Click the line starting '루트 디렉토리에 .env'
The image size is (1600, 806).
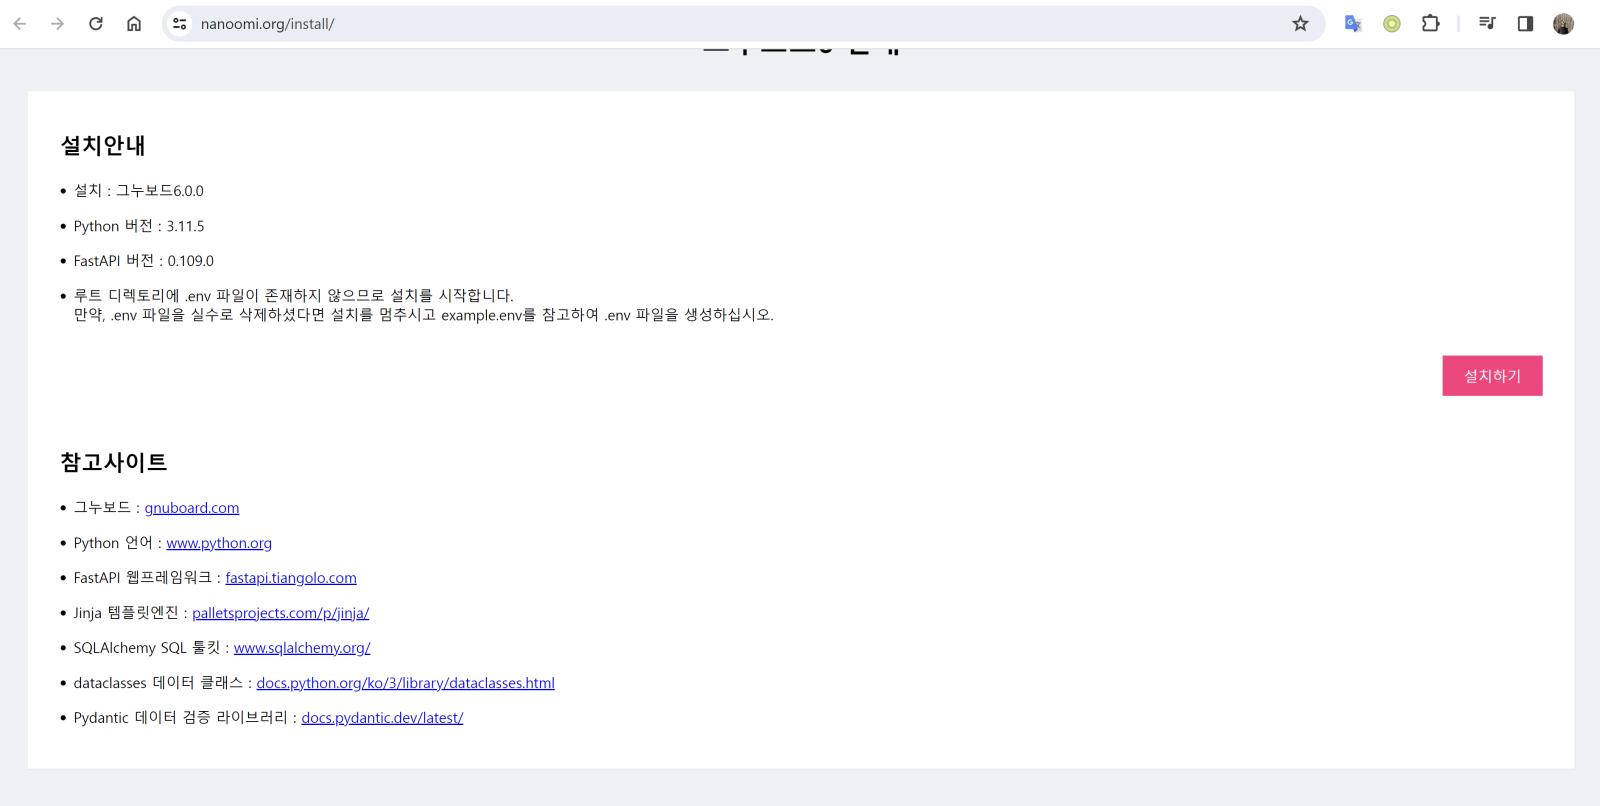click(x=294, y=296)
